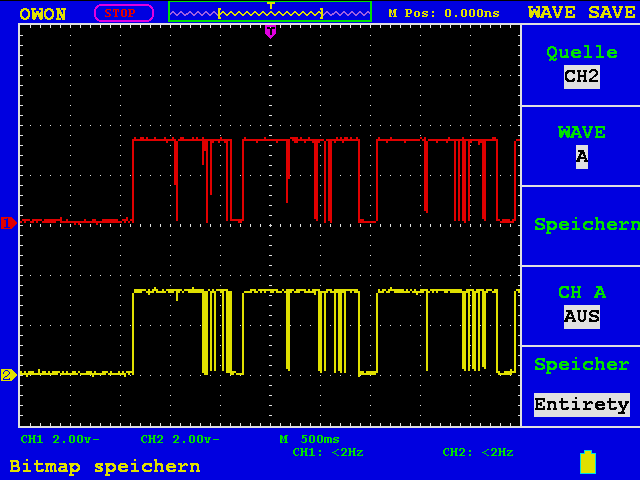Click the STOP run-state indicator

(x=124, y=13)
